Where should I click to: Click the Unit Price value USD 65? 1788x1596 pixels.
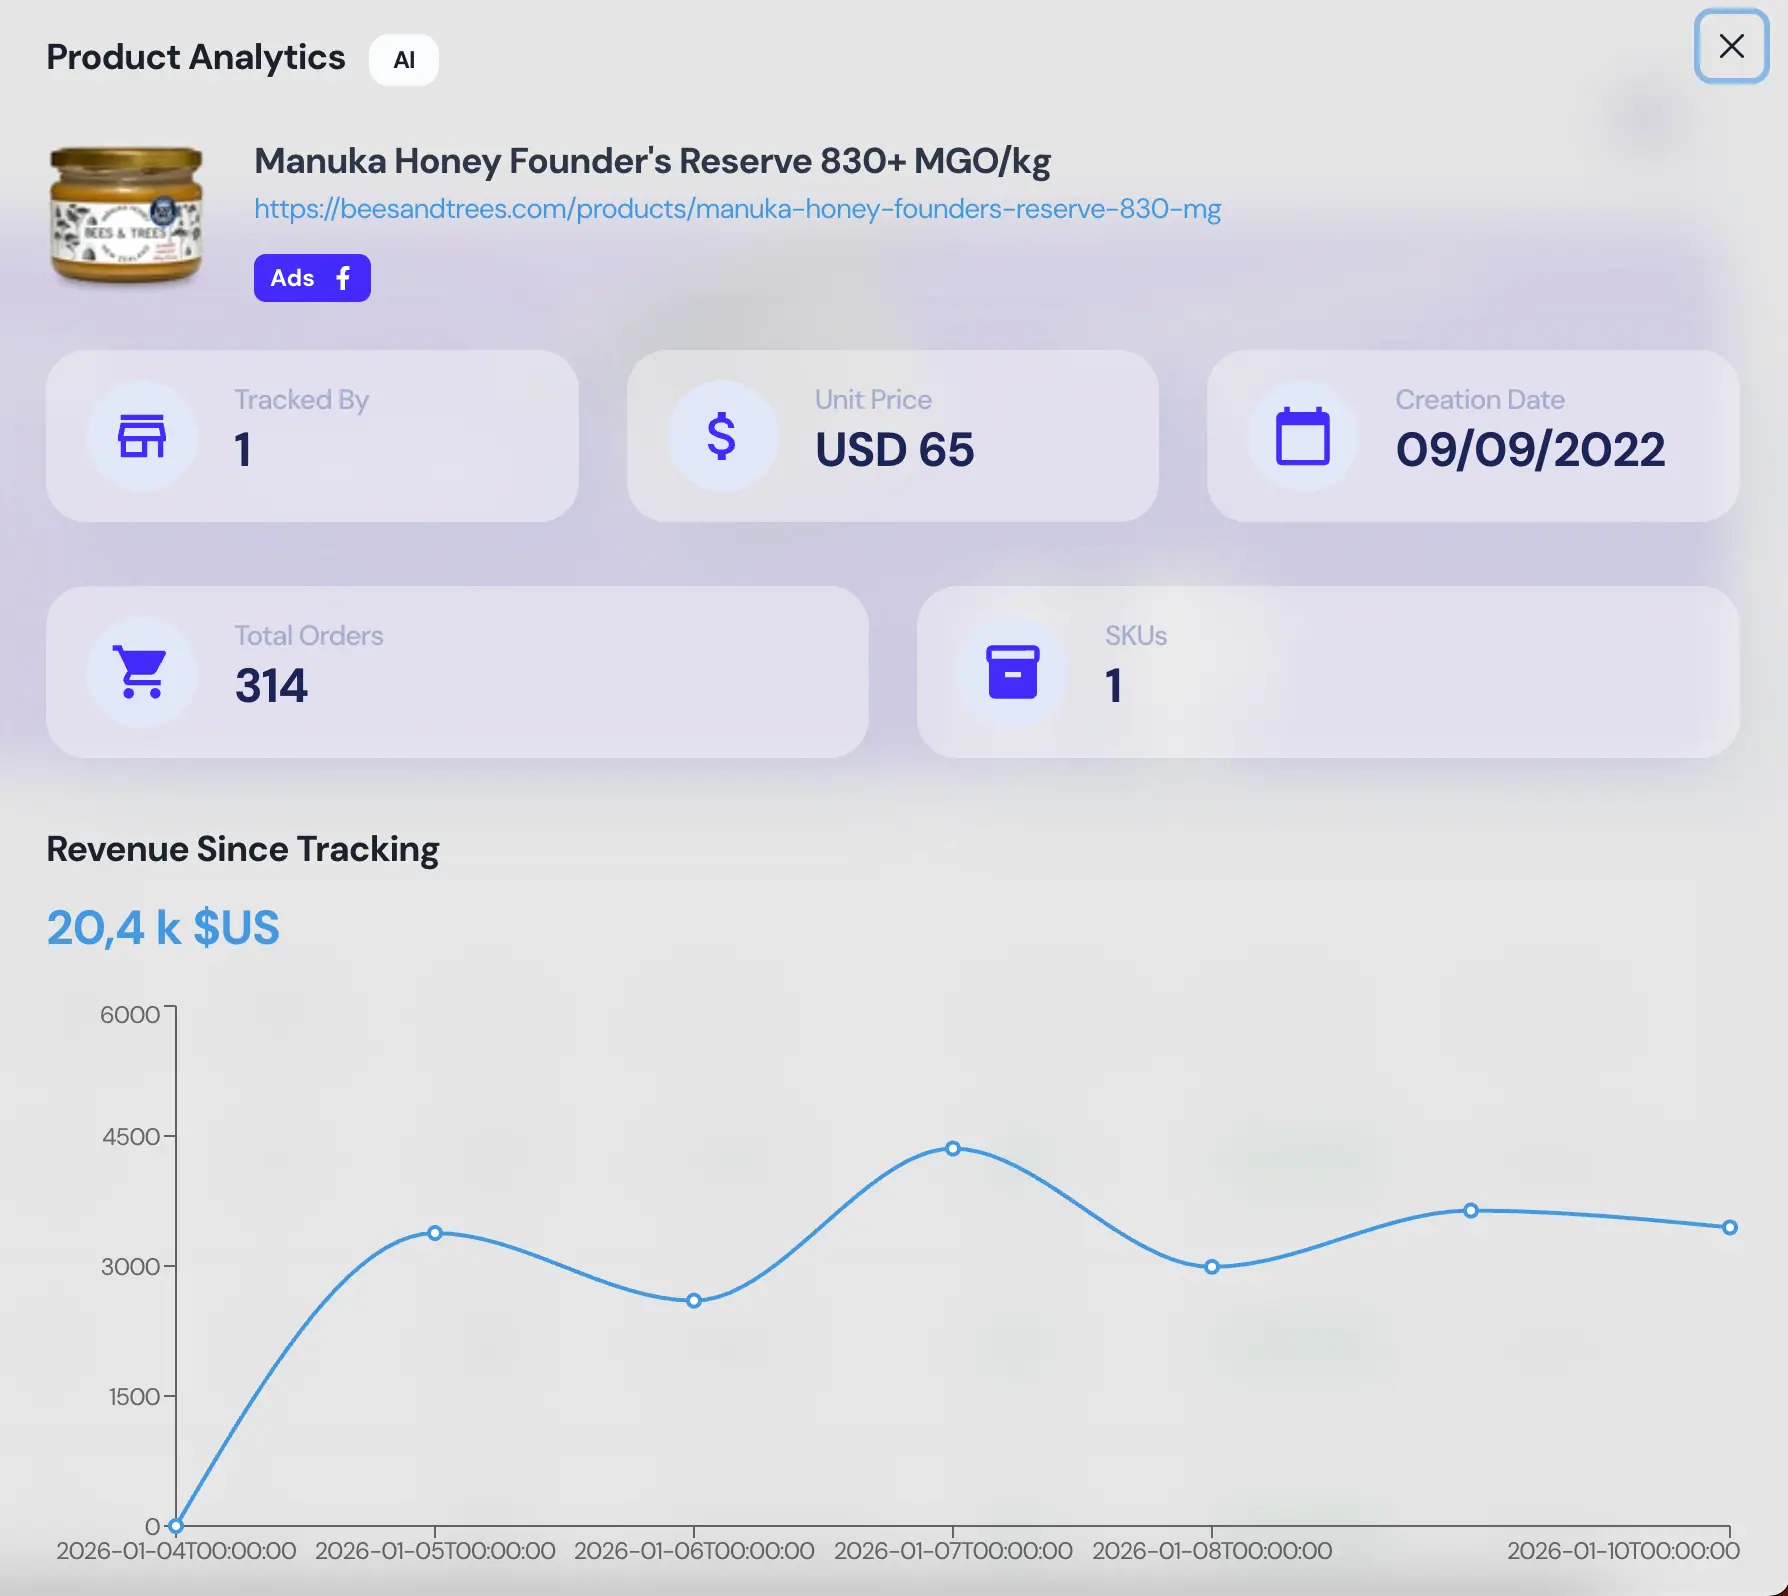895,450
